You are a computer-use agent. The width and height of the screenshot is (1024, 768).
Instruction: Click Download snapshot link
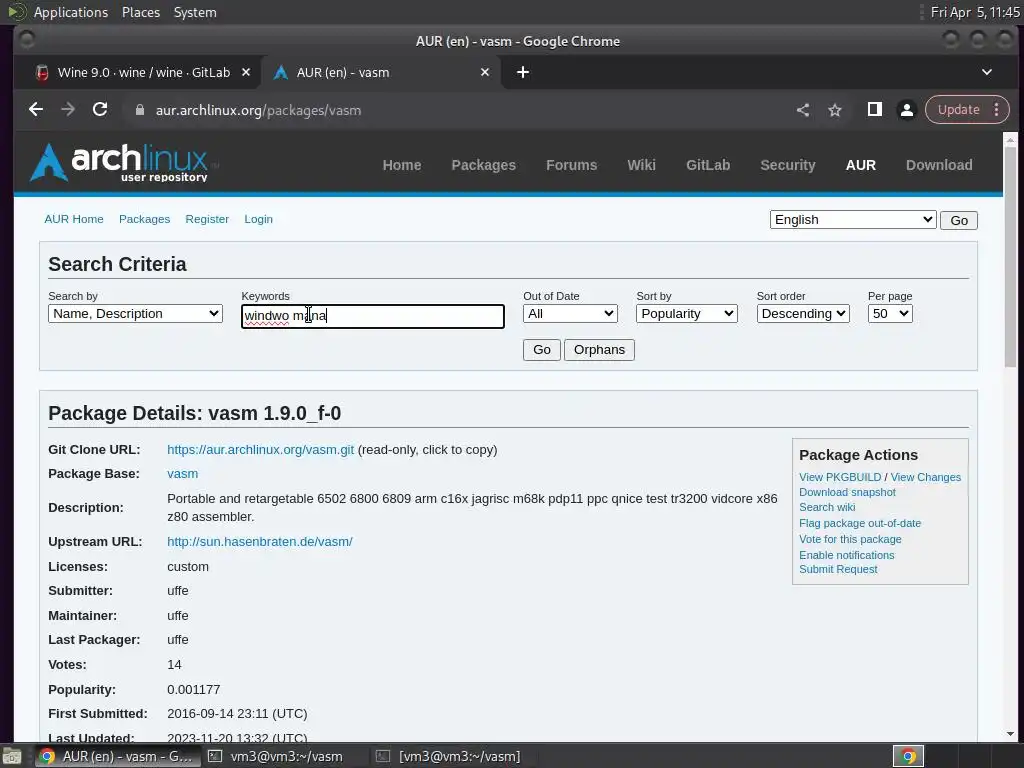847,492
